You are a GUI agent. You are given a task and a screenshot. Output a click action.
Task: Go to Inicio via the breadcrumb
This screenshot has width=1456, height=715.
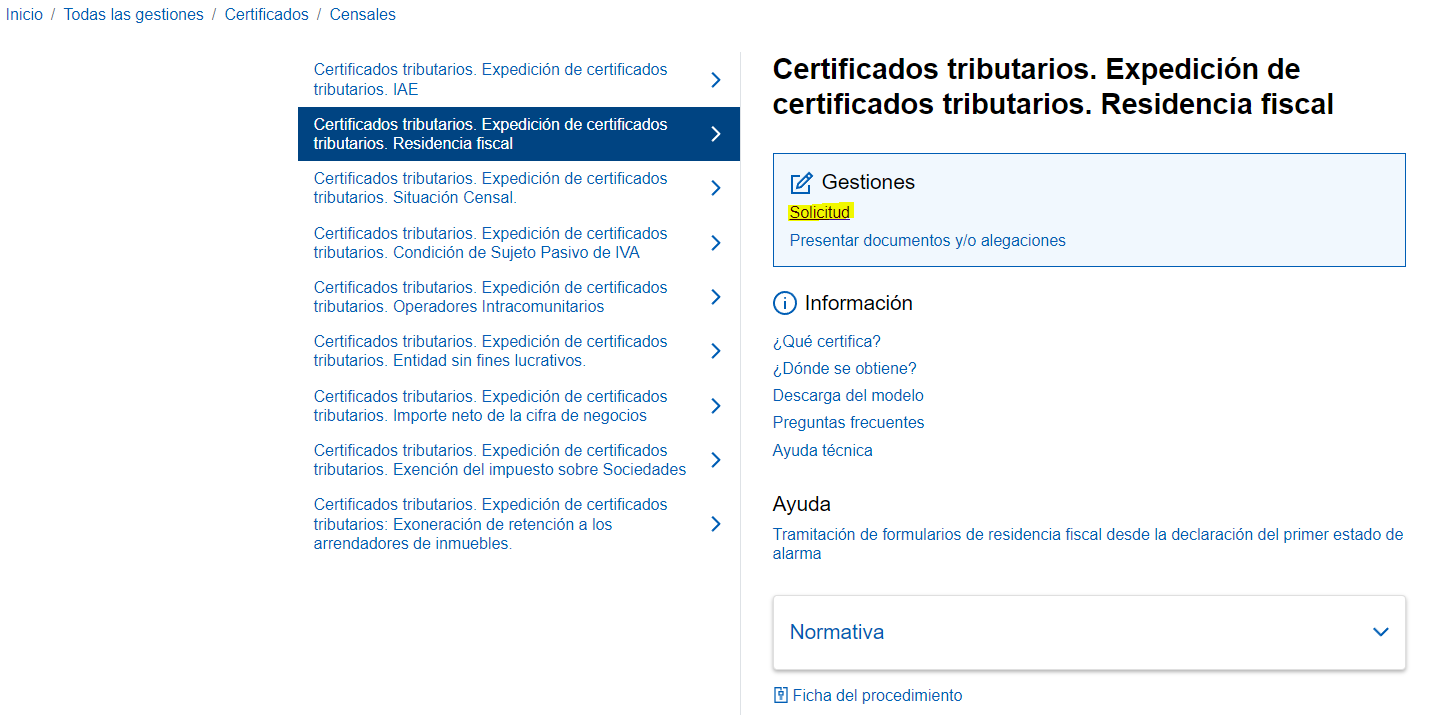click(x=24, y=14)
